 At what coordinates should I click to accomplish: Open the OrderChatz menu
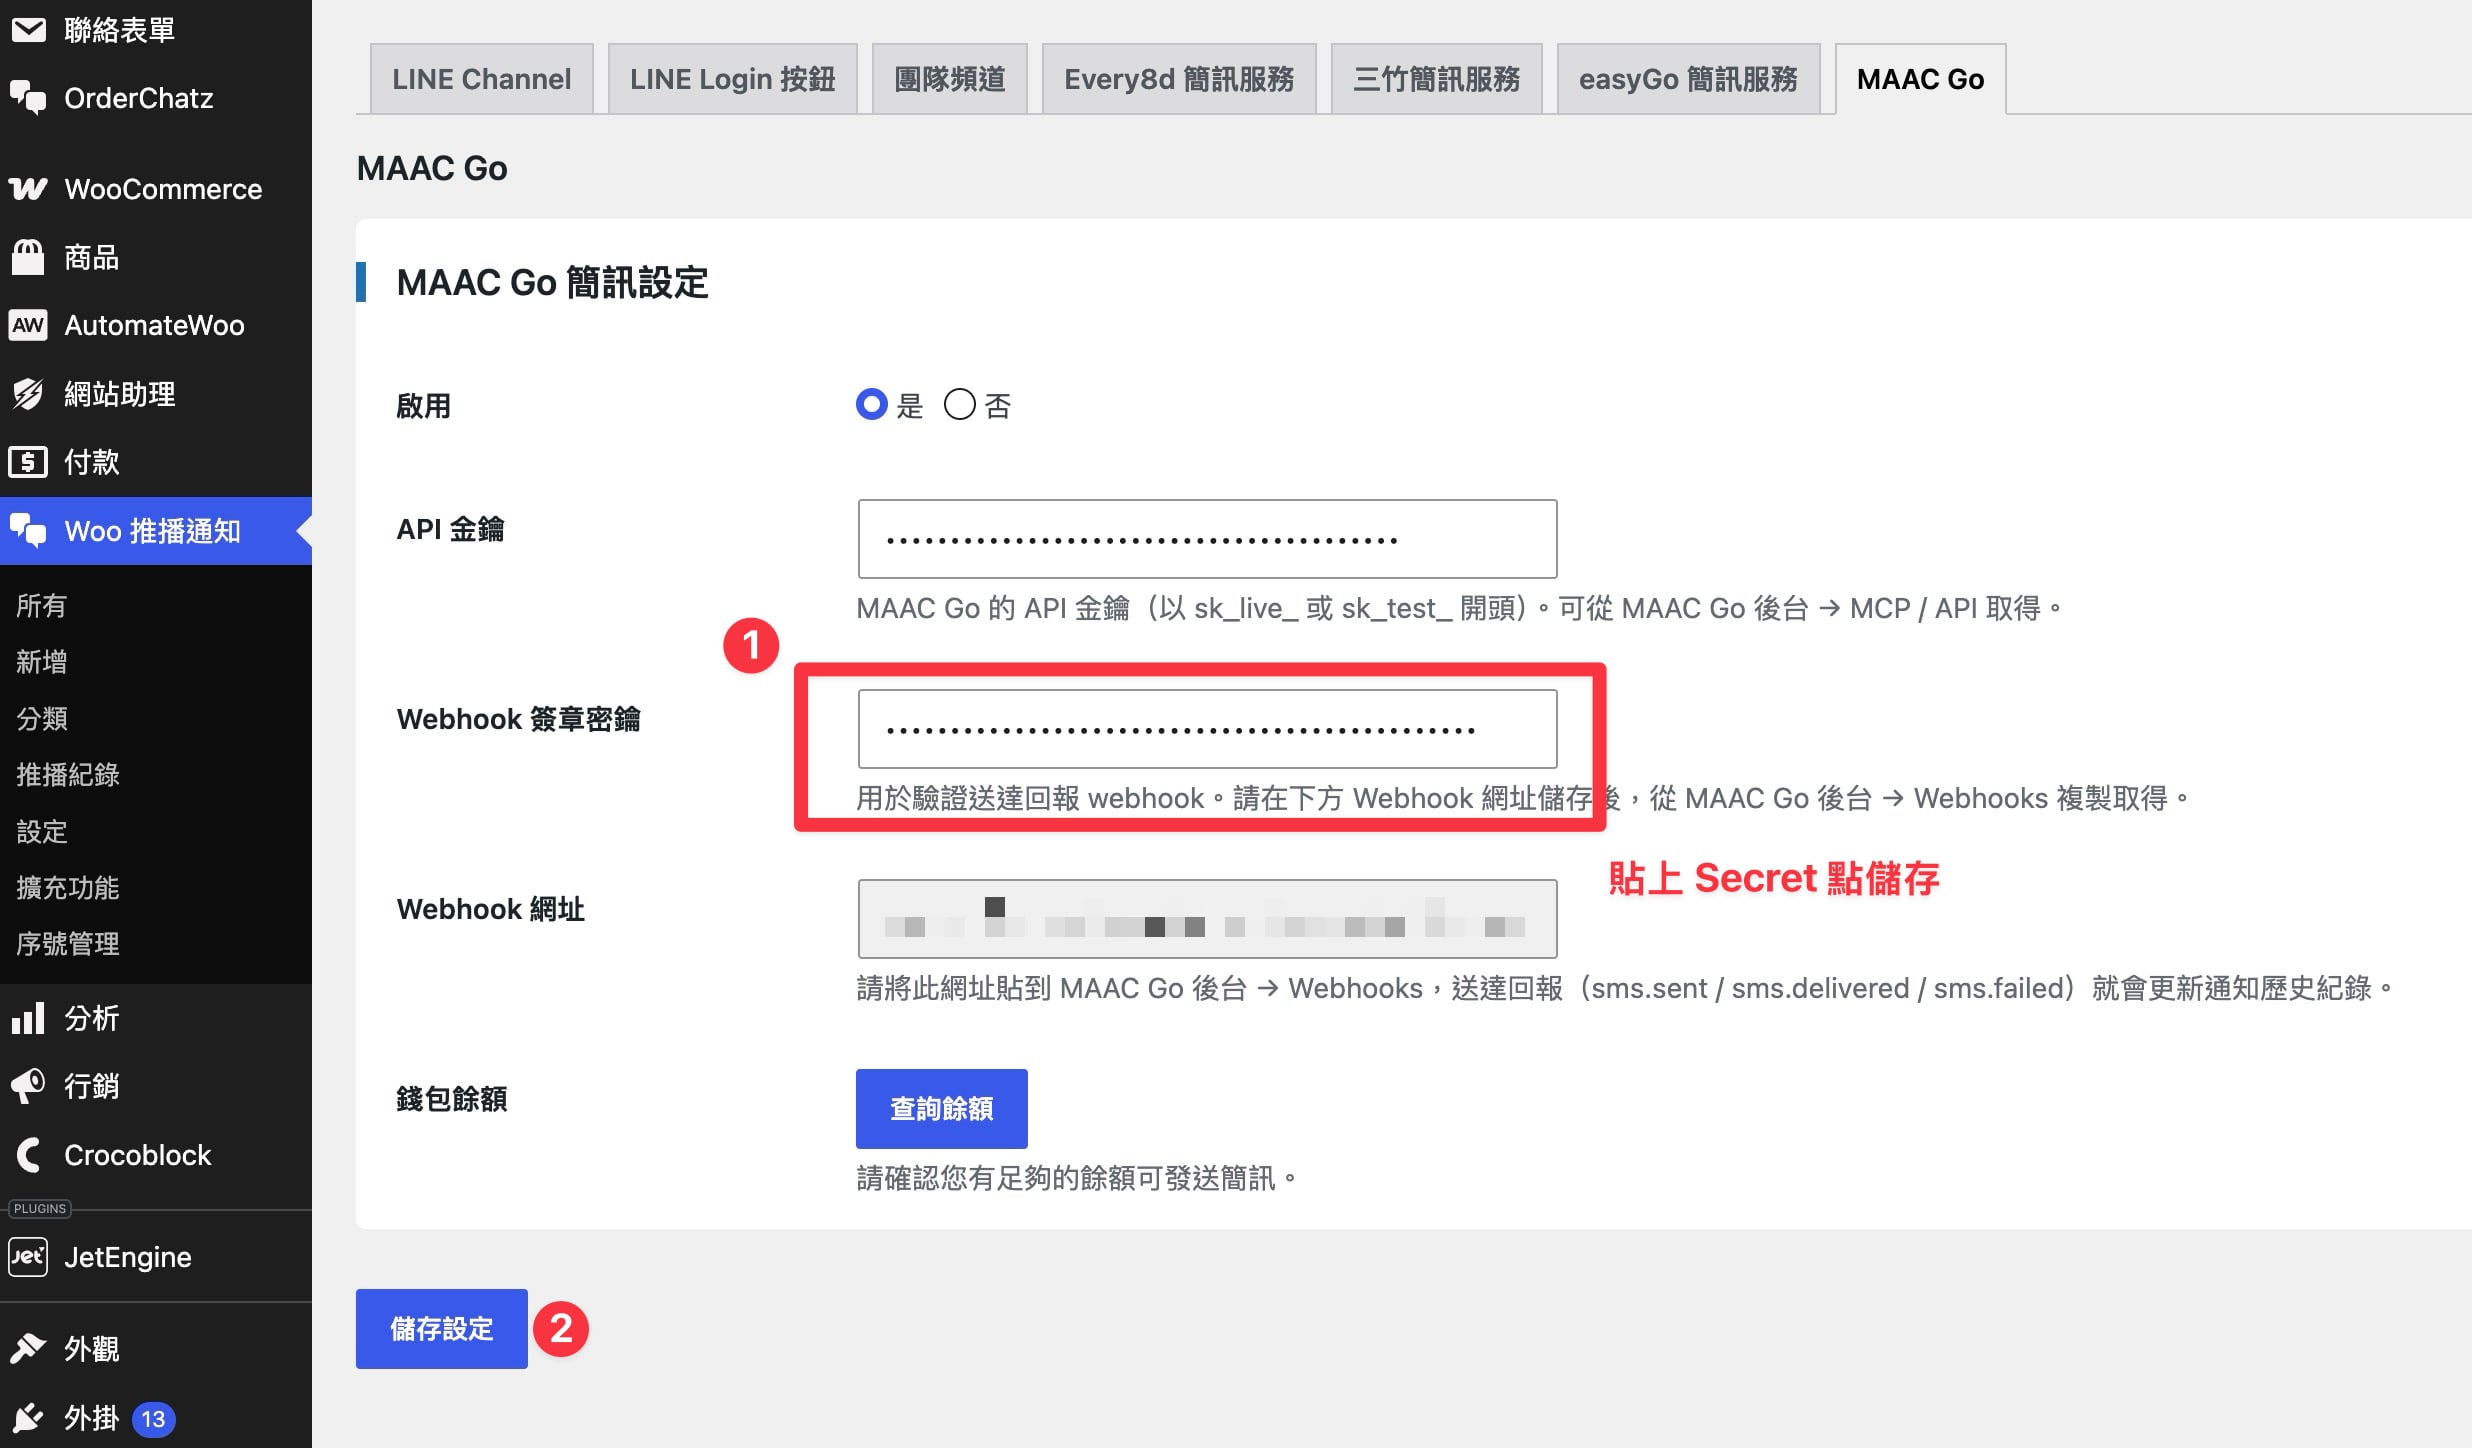pyautogui.click(x=156, y=98)
